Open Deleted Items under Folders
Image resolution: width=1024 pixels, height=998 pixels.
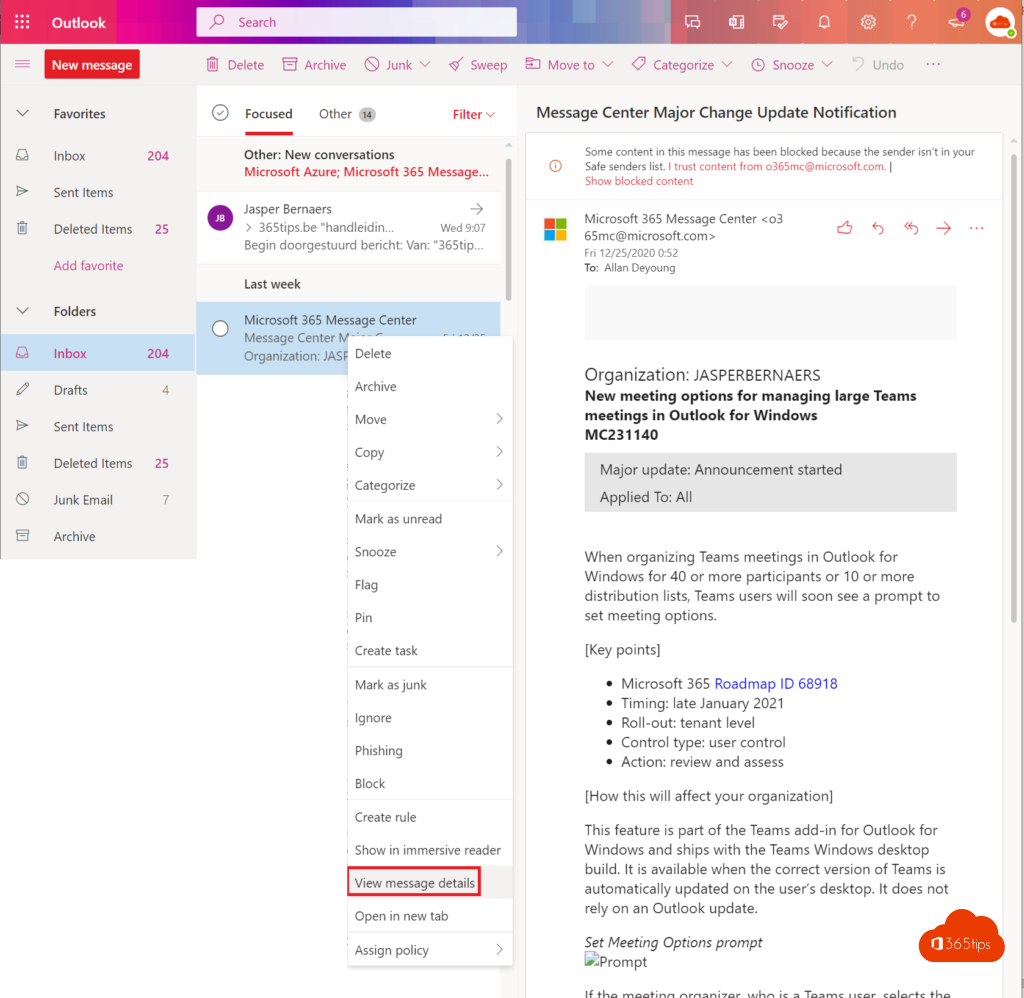pos(98,463)
